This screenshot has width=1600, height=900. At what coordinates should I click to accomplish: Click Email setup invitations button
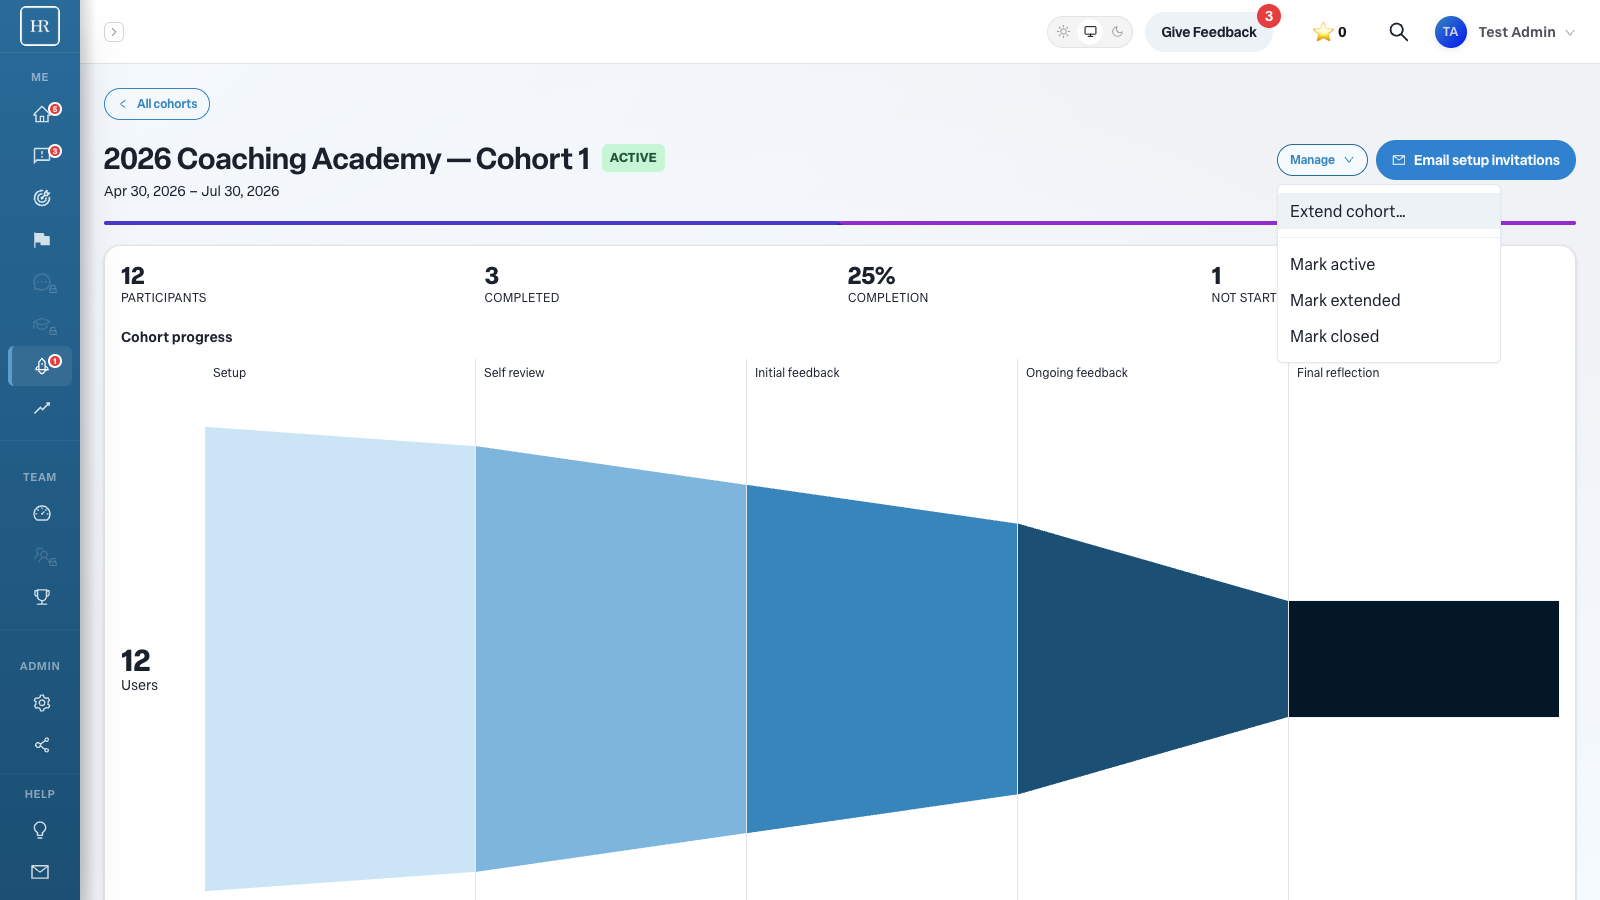1476,160
